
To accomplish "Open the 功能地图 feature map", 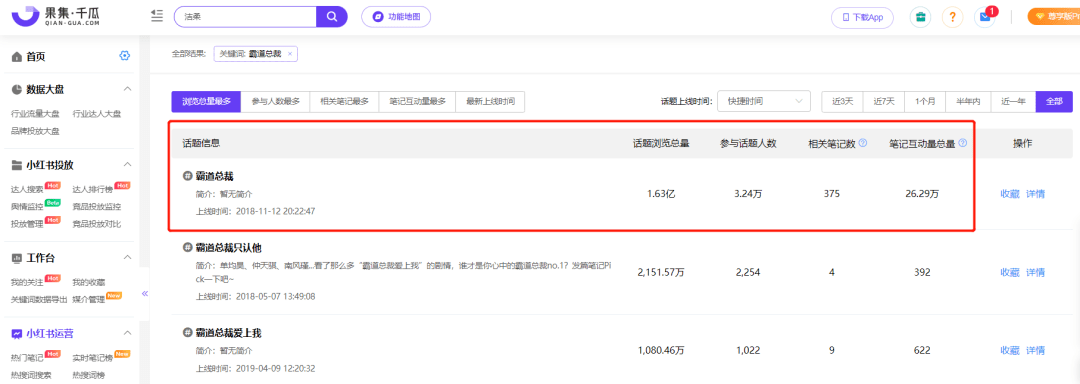I will [396, 17].
